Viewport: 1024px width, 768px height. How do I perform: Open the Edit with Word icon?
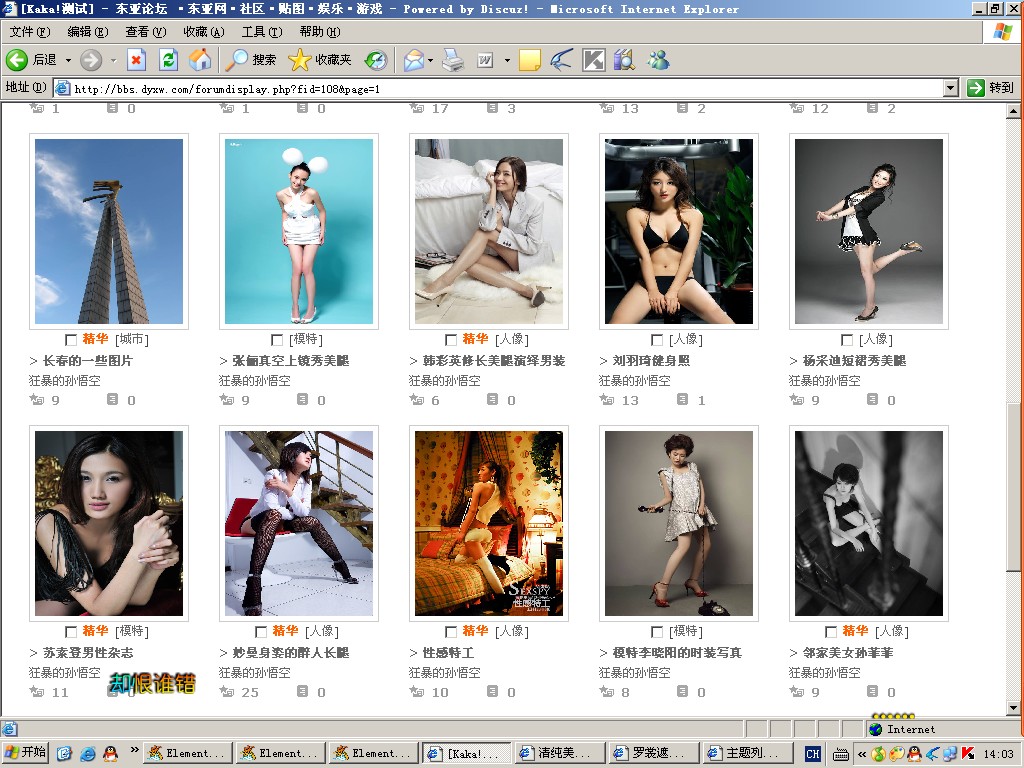(485, 60)
